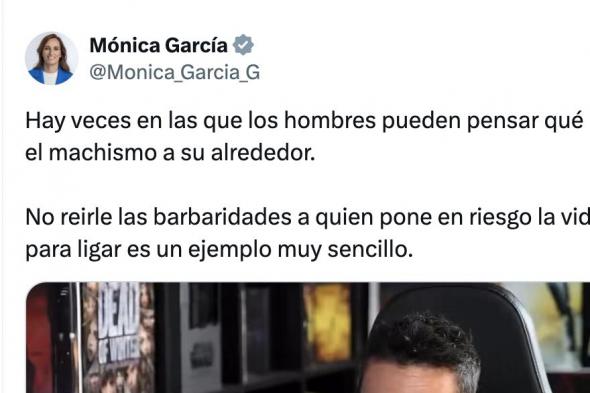Open the @Monica_Garcia_G handle link
590x393 pixels.
coord(175,72)
